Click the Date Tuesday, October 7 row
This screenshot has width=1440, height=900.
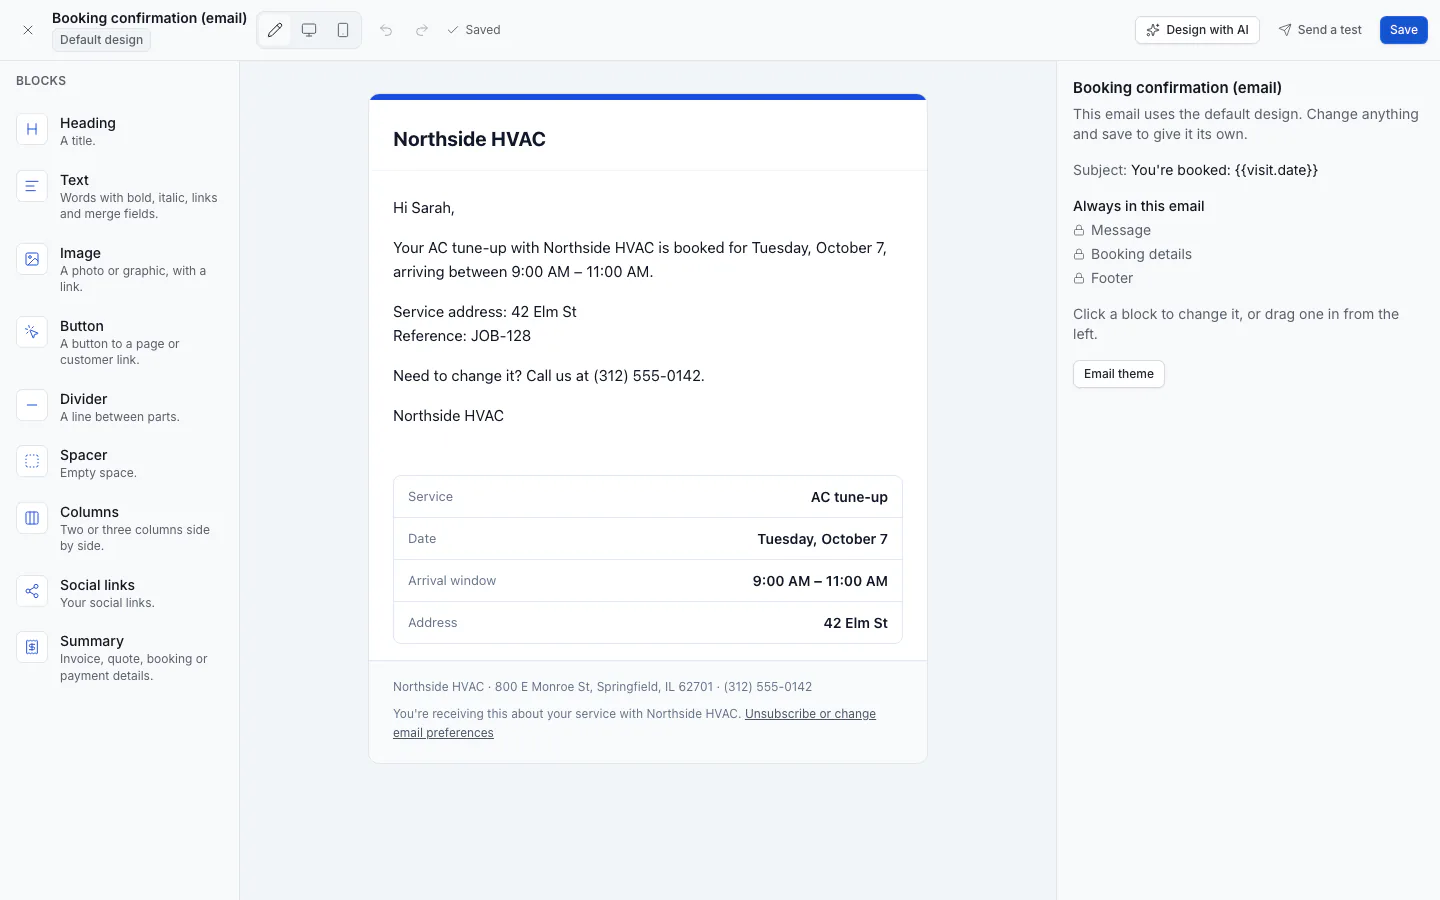click(648, 539)
